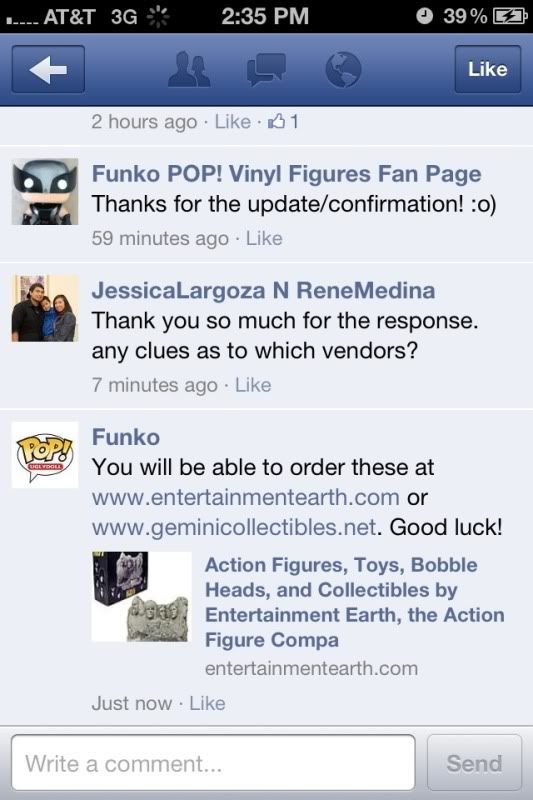533x800 pixels.
Task: Send the comment
Action: click(x=474, y=763)
